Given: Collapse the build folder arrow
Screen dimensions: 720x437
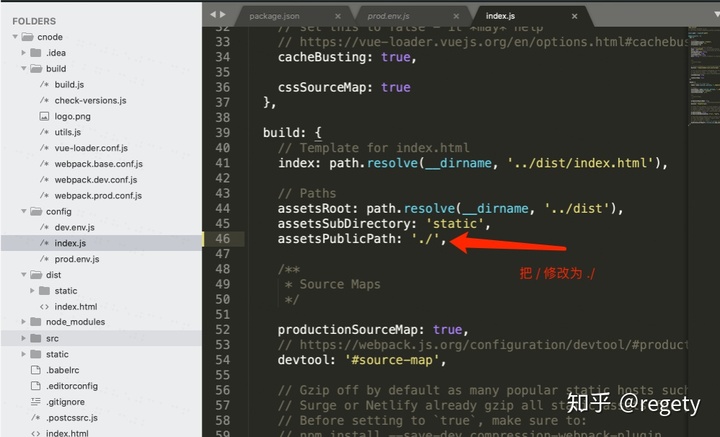Looking at the screenshot, I should click(23, 68).
